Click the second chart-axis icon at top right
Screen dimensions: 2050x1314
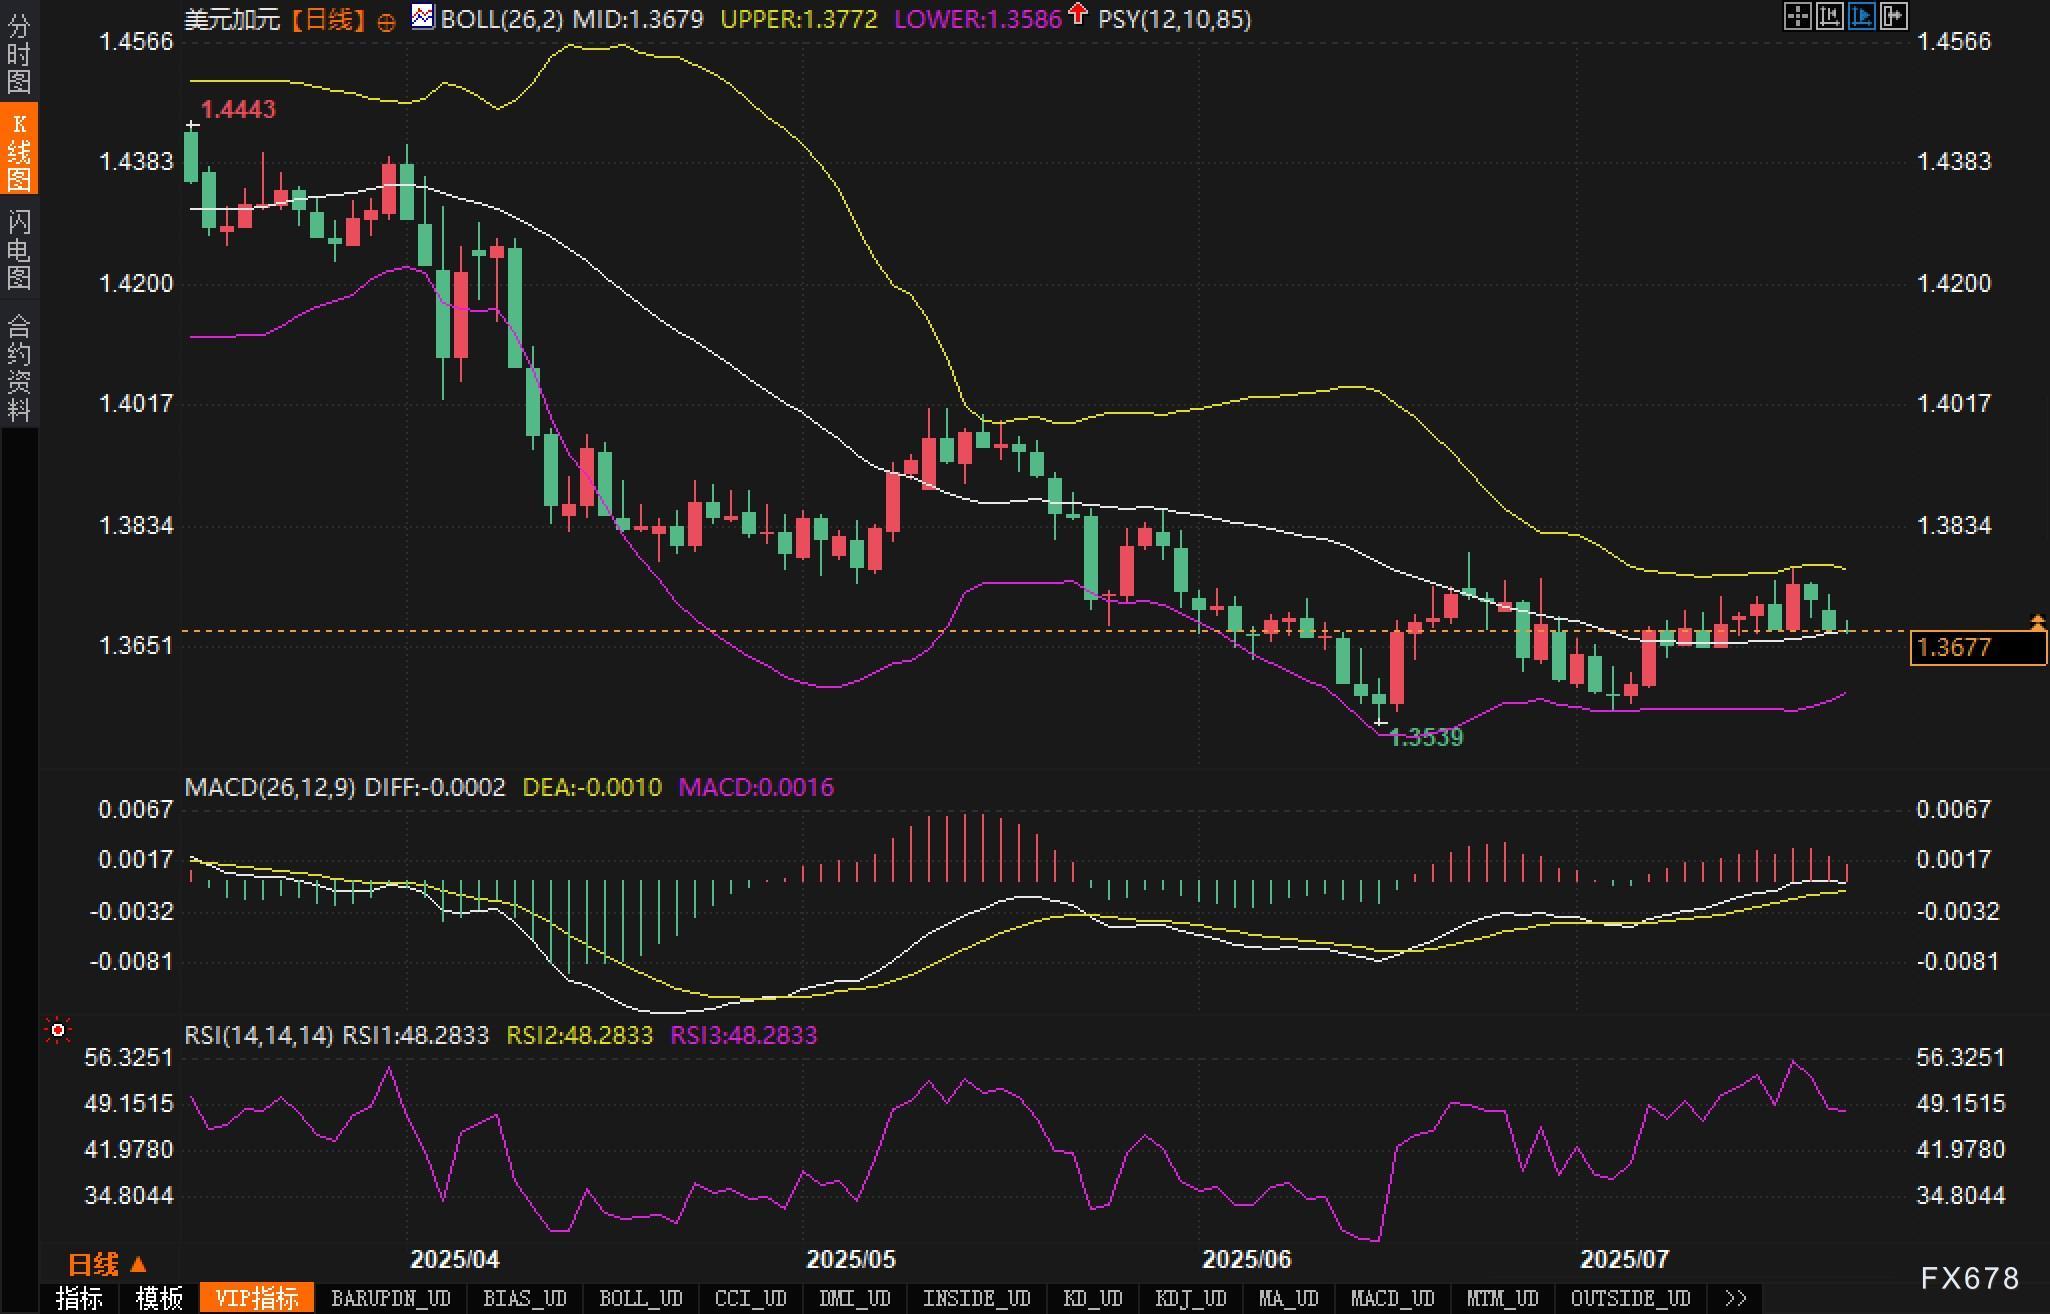[1829, 16]
